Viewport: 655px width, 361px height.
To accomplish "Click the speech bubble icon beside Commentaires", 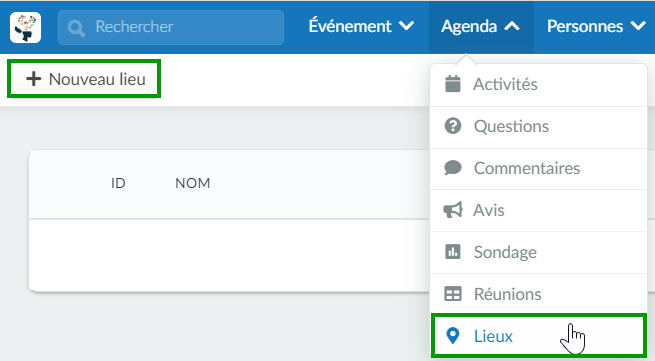I will (x=453, y=168).
